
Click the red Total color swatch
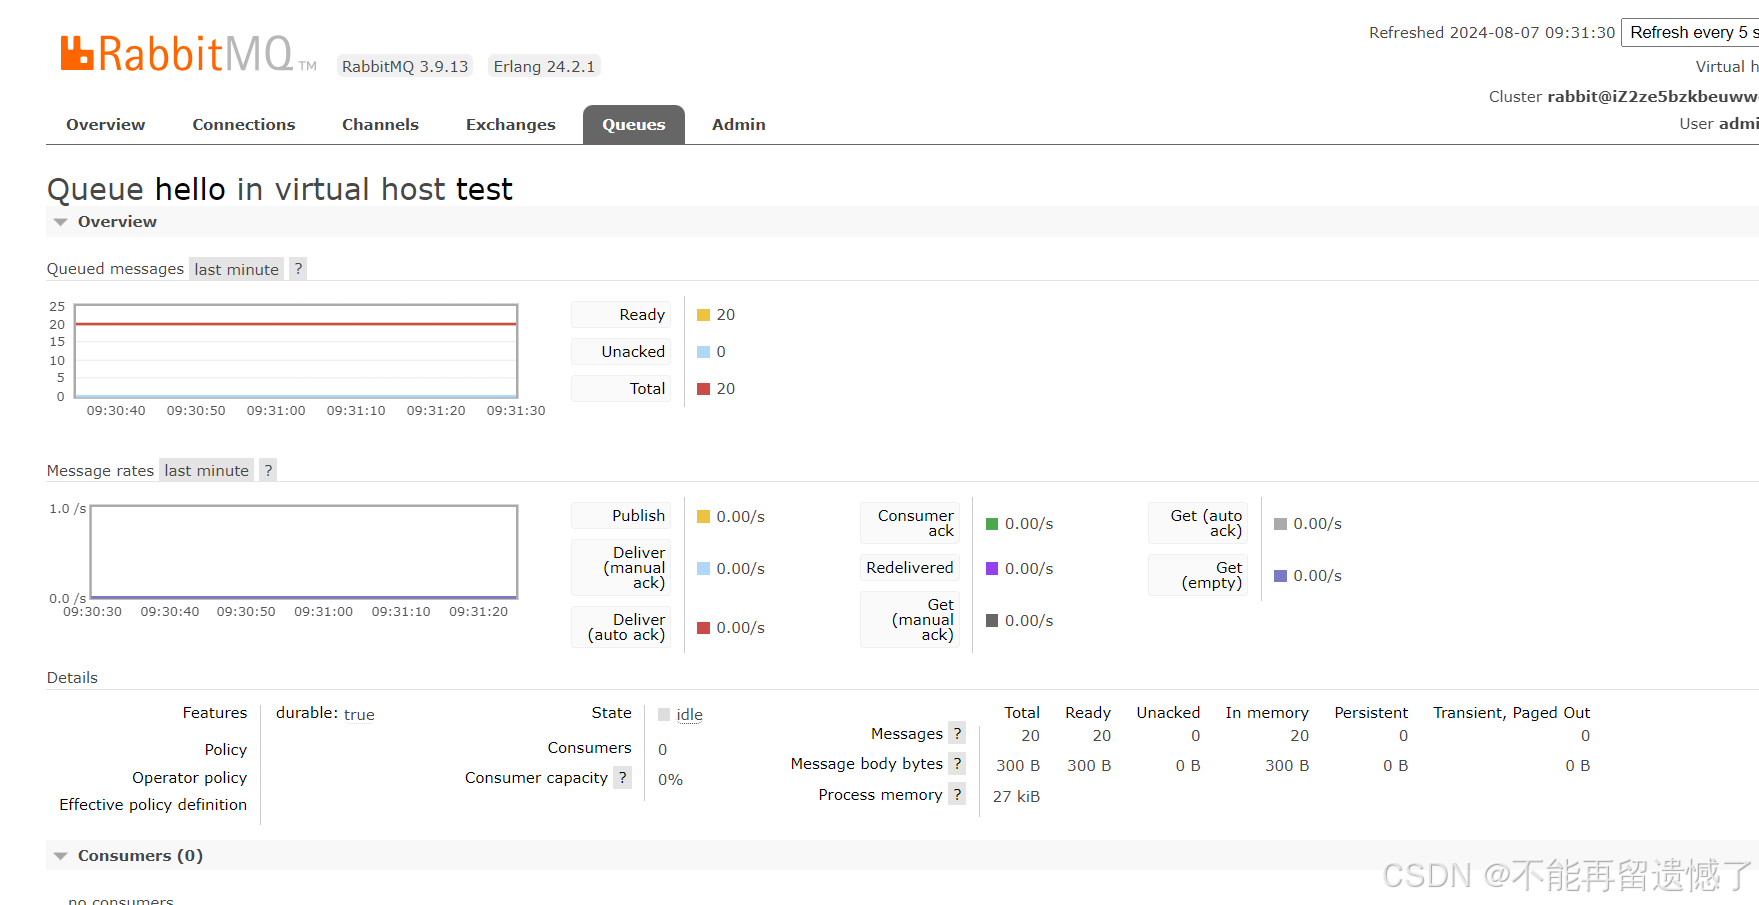[703, 389]
